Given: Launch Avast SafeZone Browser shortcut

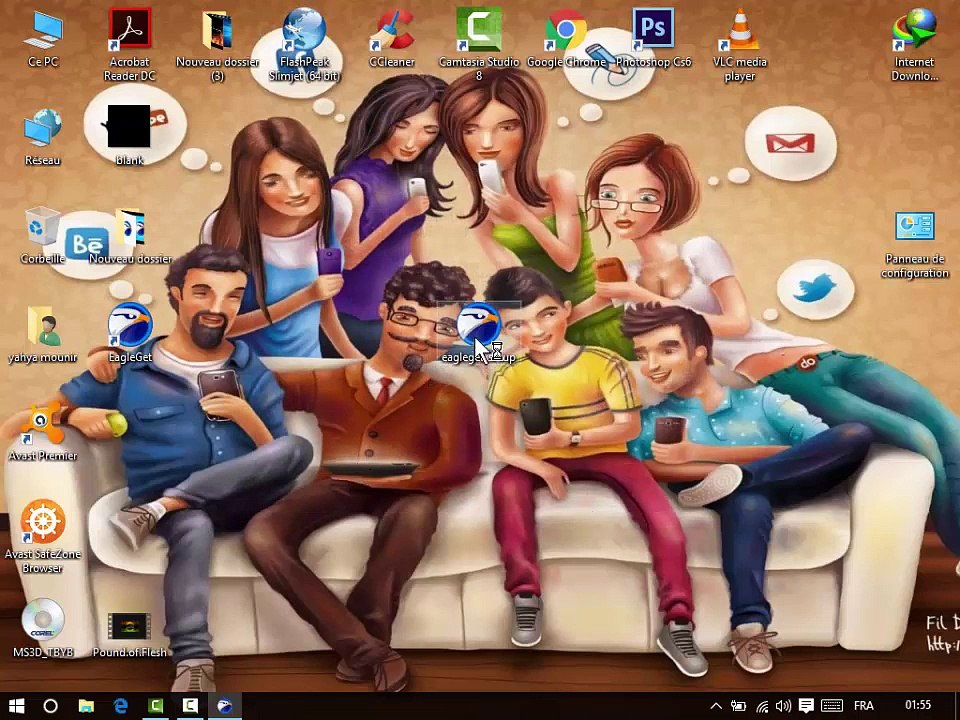Looking at the screenshot, I should click(43, 536).
